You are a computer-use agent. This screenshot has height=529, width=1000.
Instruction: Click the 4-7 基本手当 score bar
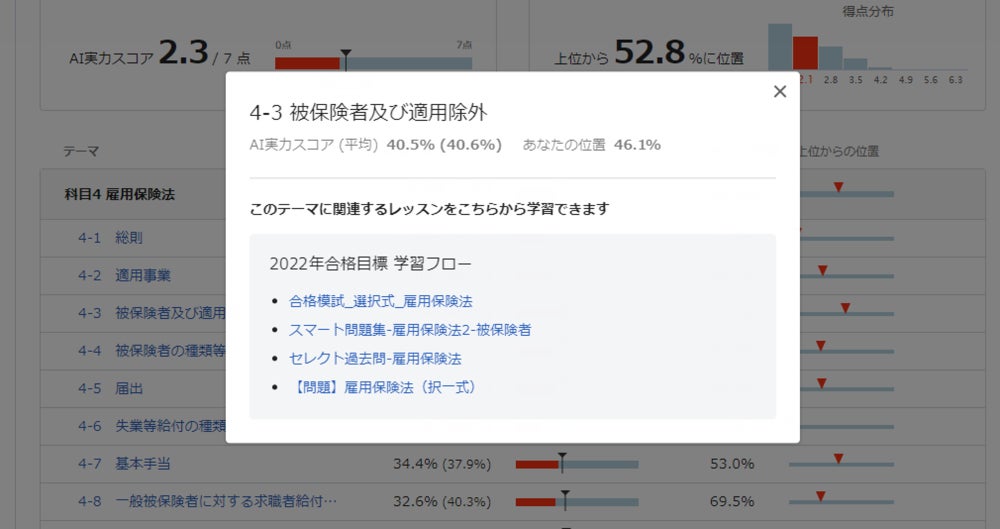[x=576, y=464]
